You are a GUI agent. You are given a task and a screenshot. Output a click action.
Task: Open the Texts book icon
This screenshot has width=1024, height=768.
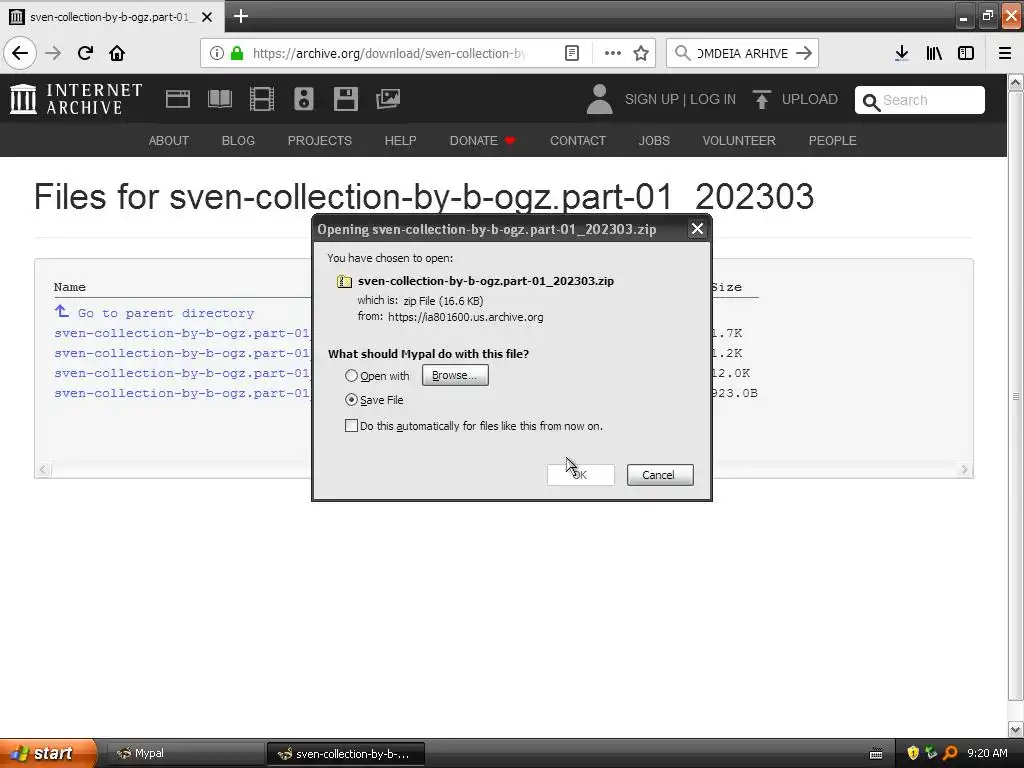tap(219, 99)
